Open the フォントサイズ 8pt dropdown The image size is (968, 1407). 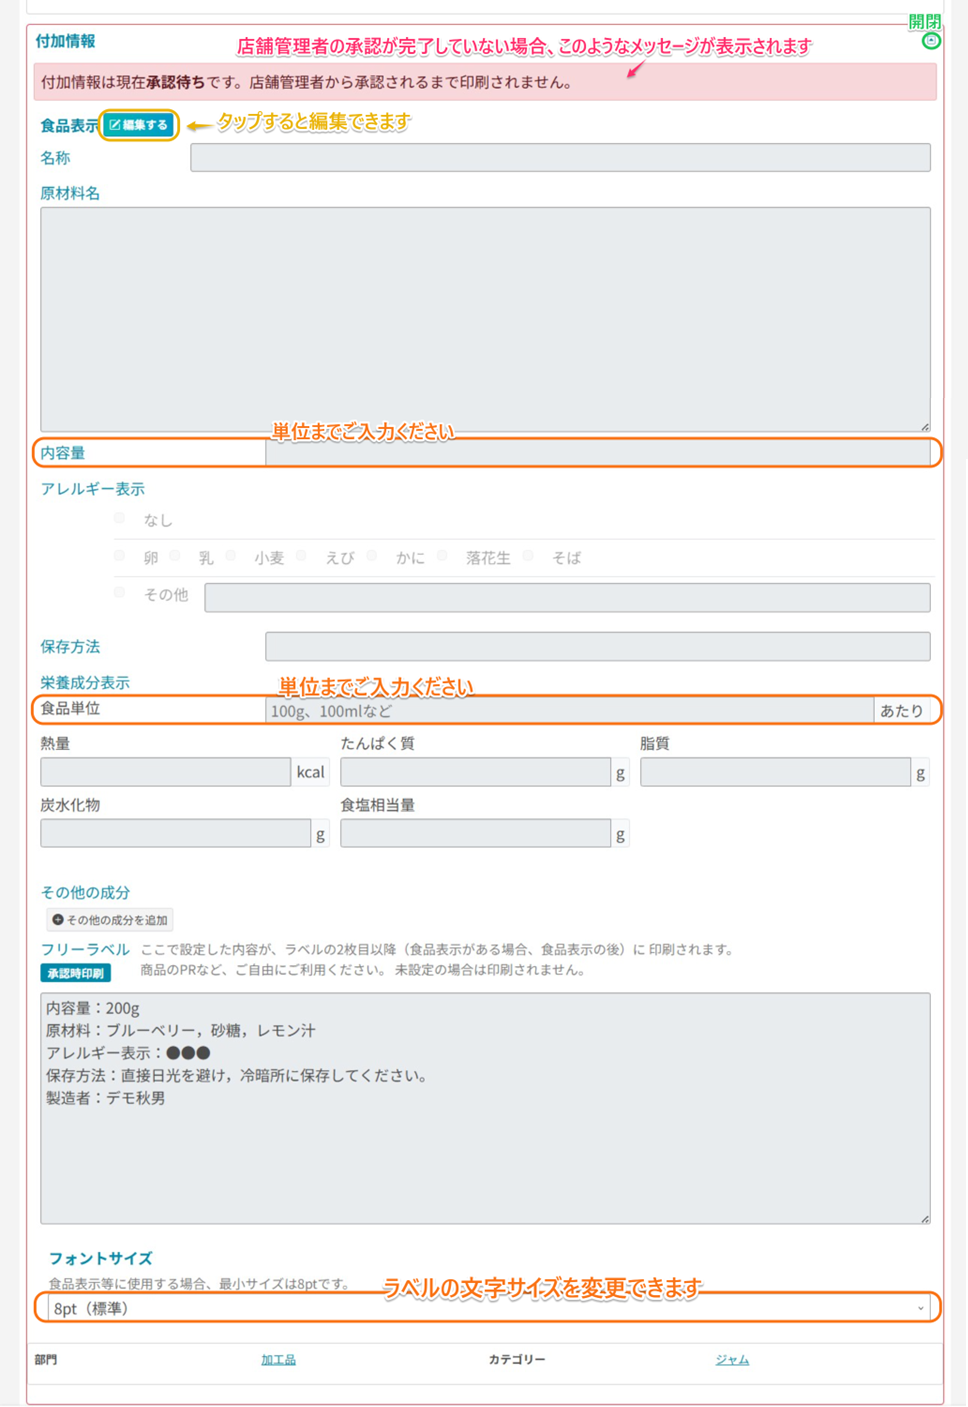pyautogui.click(x=488, y=1308)
